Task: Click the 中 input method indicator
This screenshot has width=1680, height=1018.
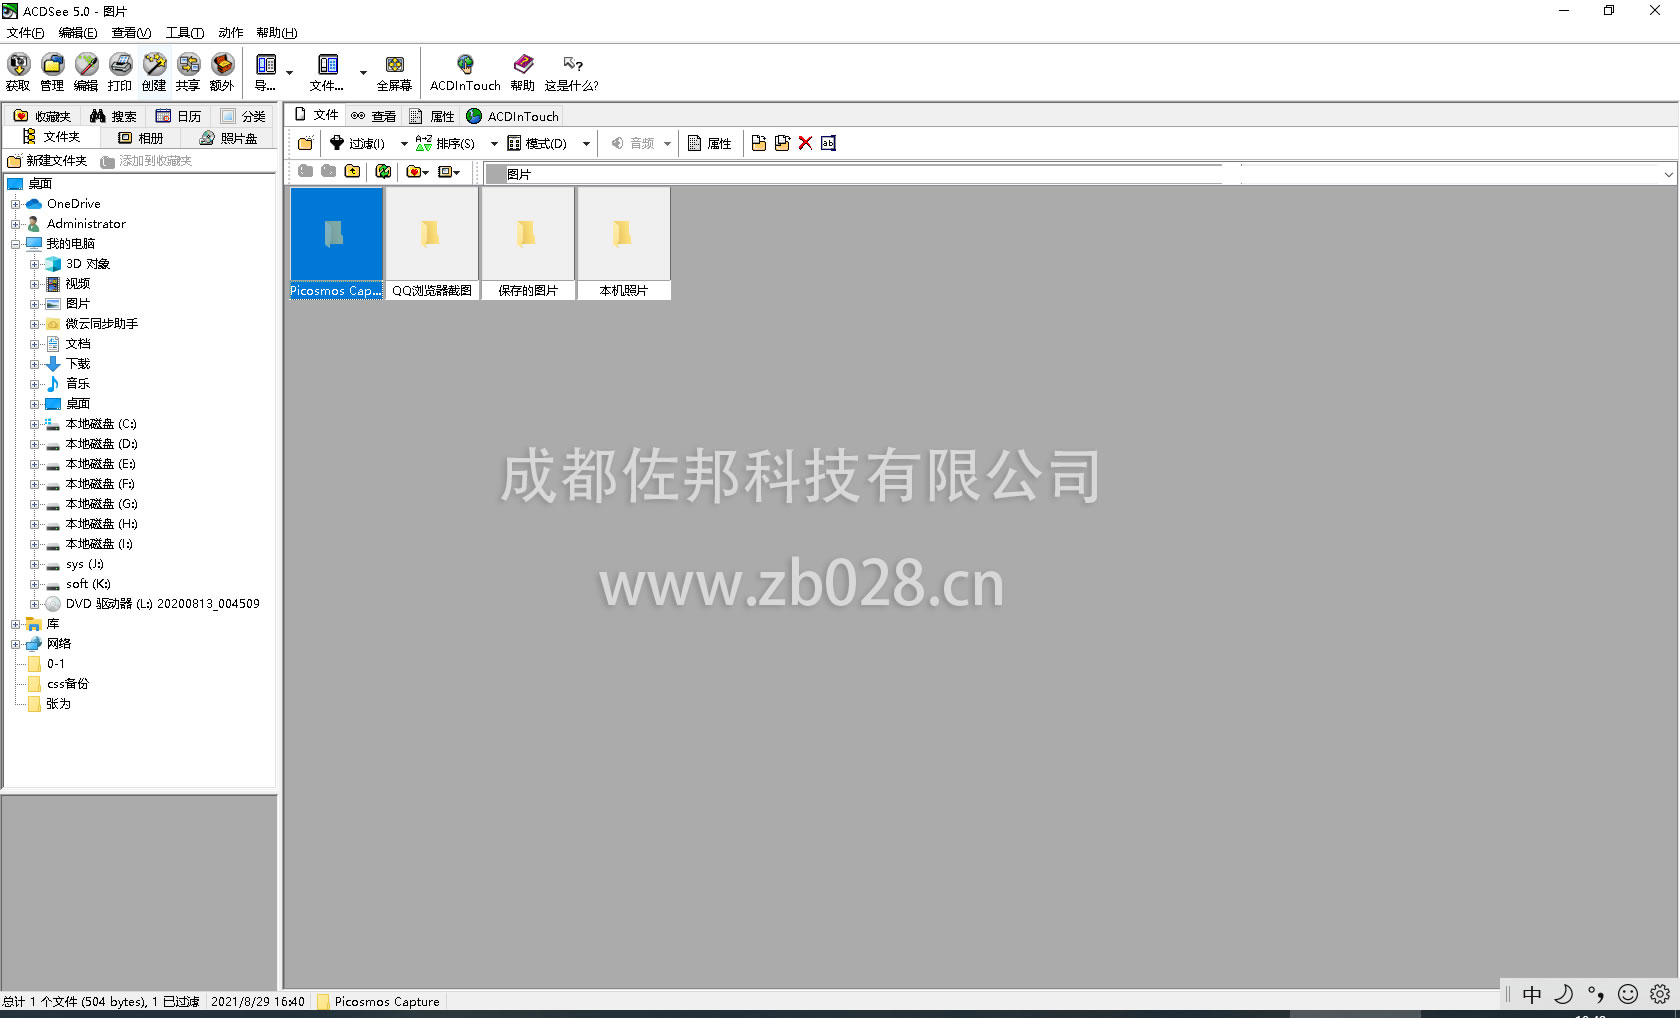Action: tap(1532, 994)
